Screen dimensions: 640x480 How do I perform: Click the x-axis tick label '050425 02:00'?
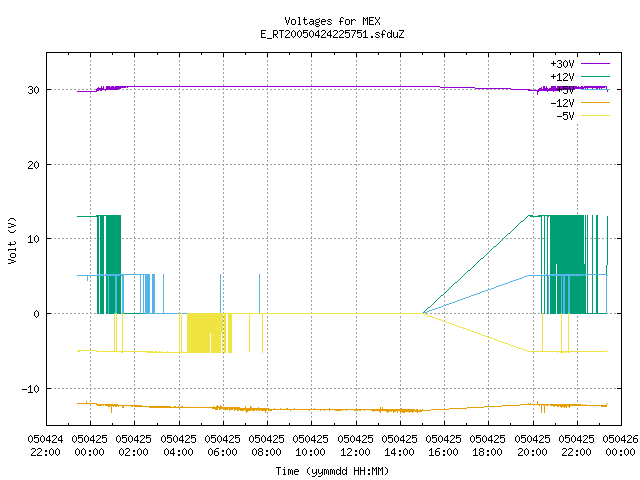133,446
